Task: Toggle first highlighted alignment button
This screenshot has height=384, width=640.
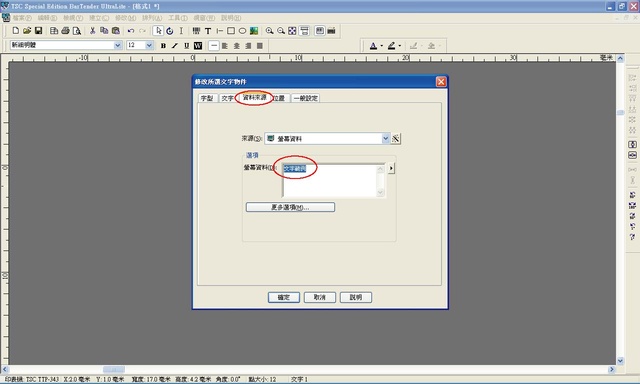Action: point(213,46)
